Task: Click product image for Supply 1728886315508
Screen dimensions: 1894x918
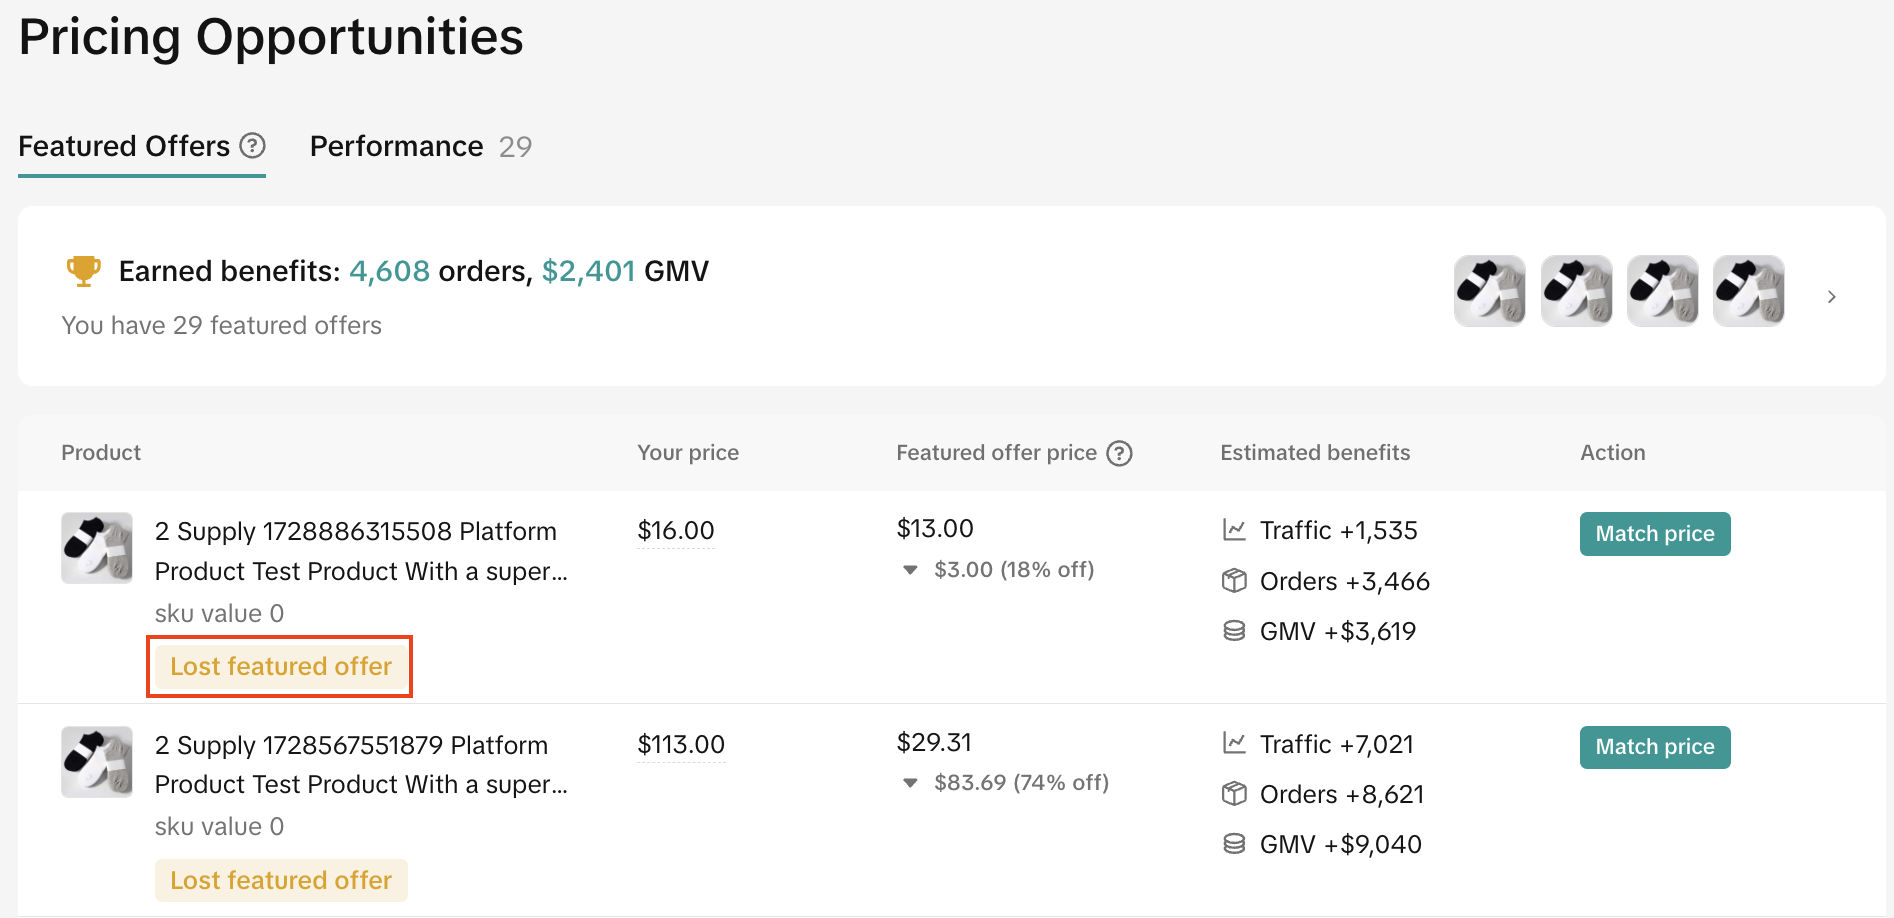Action: pyautogui.click(x=97, y=548)
